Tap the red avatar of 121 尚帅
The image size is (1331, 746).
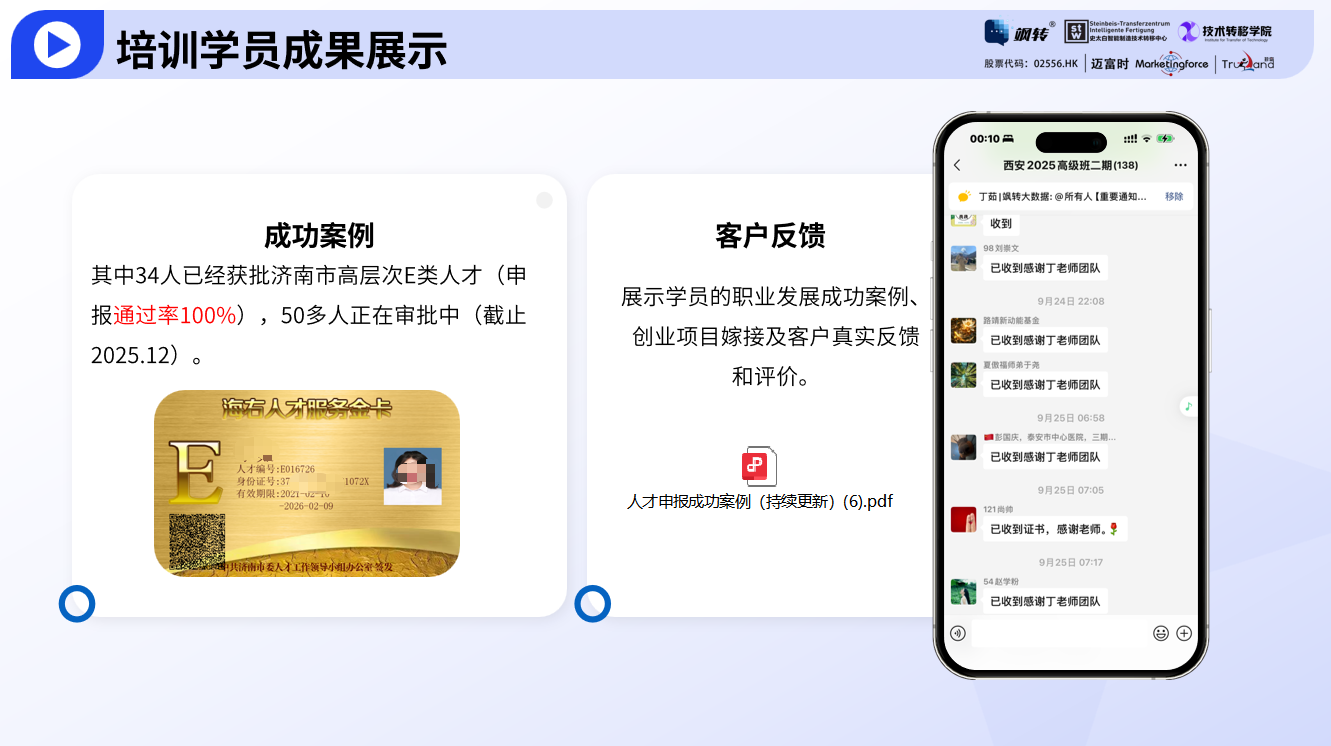(x=963, y=520)
